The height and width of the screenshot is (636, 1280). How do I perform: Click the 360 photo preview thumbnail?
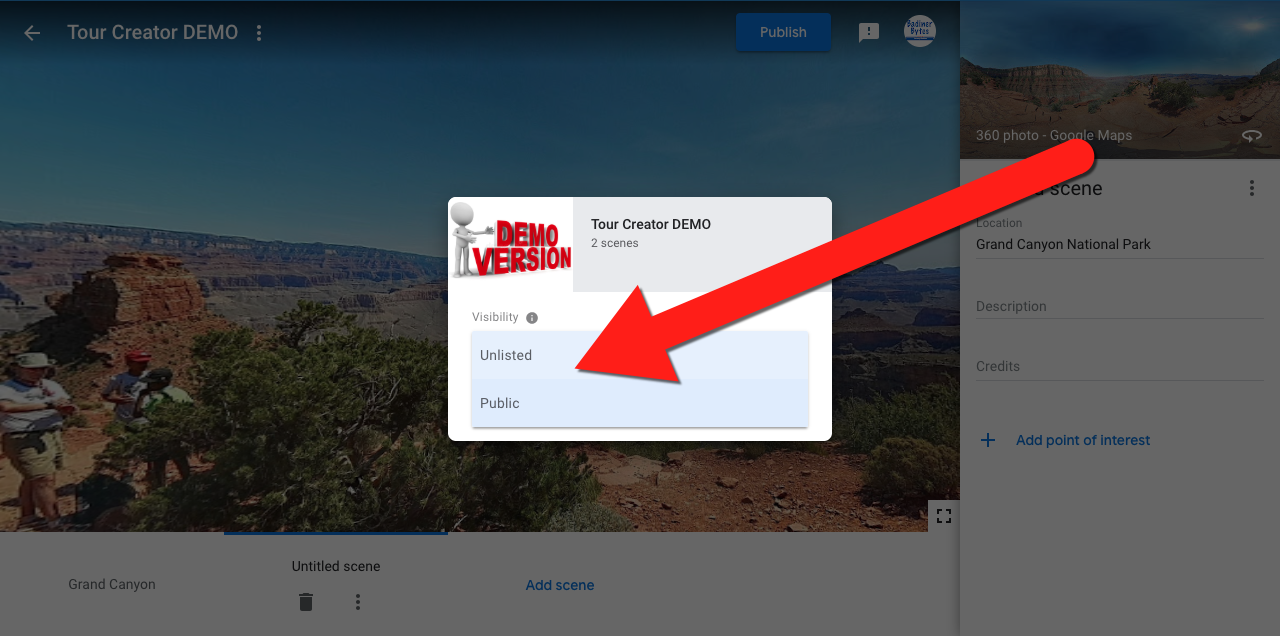tap(1120, 79)
